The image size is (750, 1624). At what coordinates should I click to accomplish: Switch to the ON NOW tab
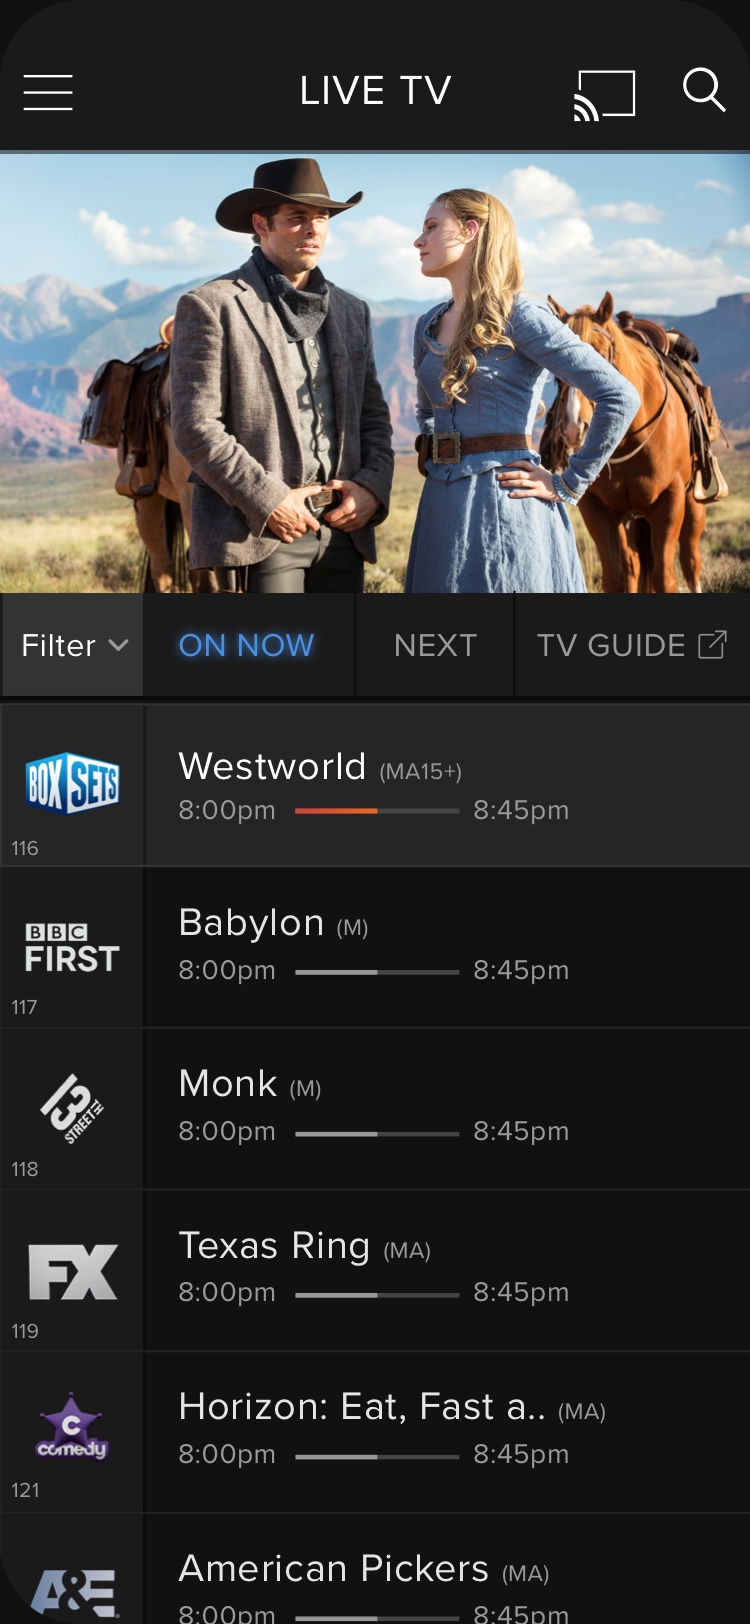tap(247, 645)
